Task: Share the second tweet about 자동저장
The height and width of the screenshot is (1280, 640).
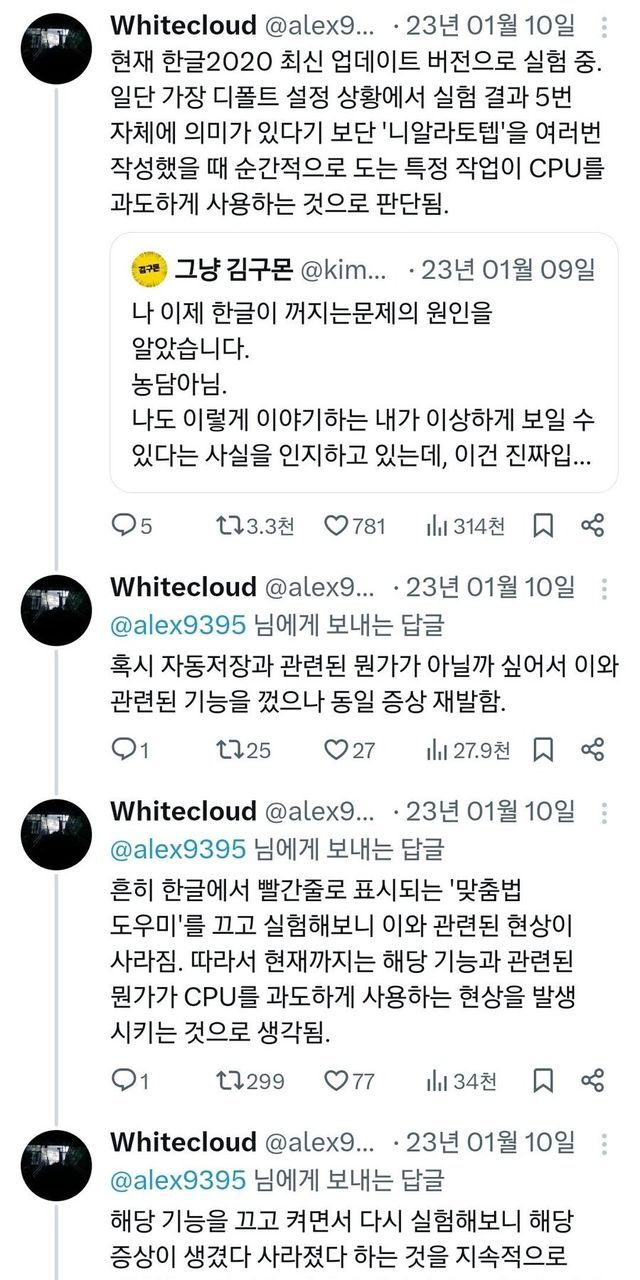Action: click(592, 749)
